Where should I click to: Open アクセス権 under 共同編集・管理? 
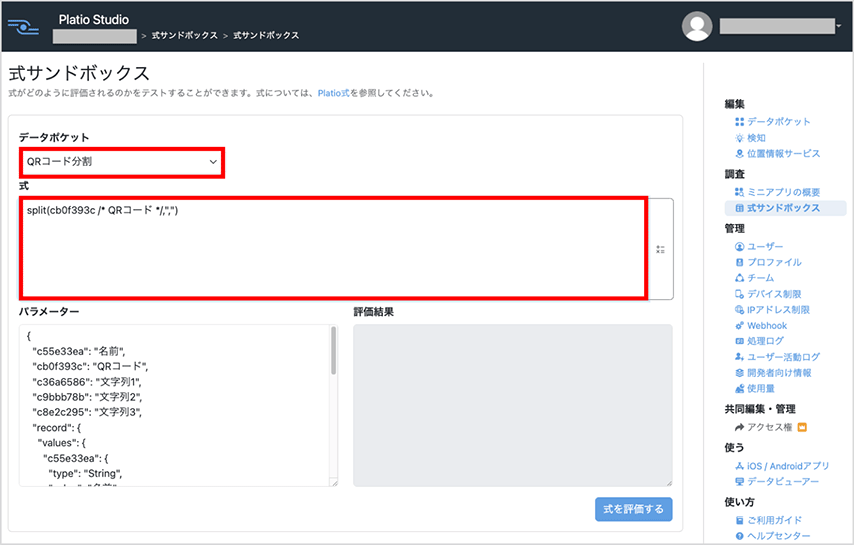pos(770,427)
